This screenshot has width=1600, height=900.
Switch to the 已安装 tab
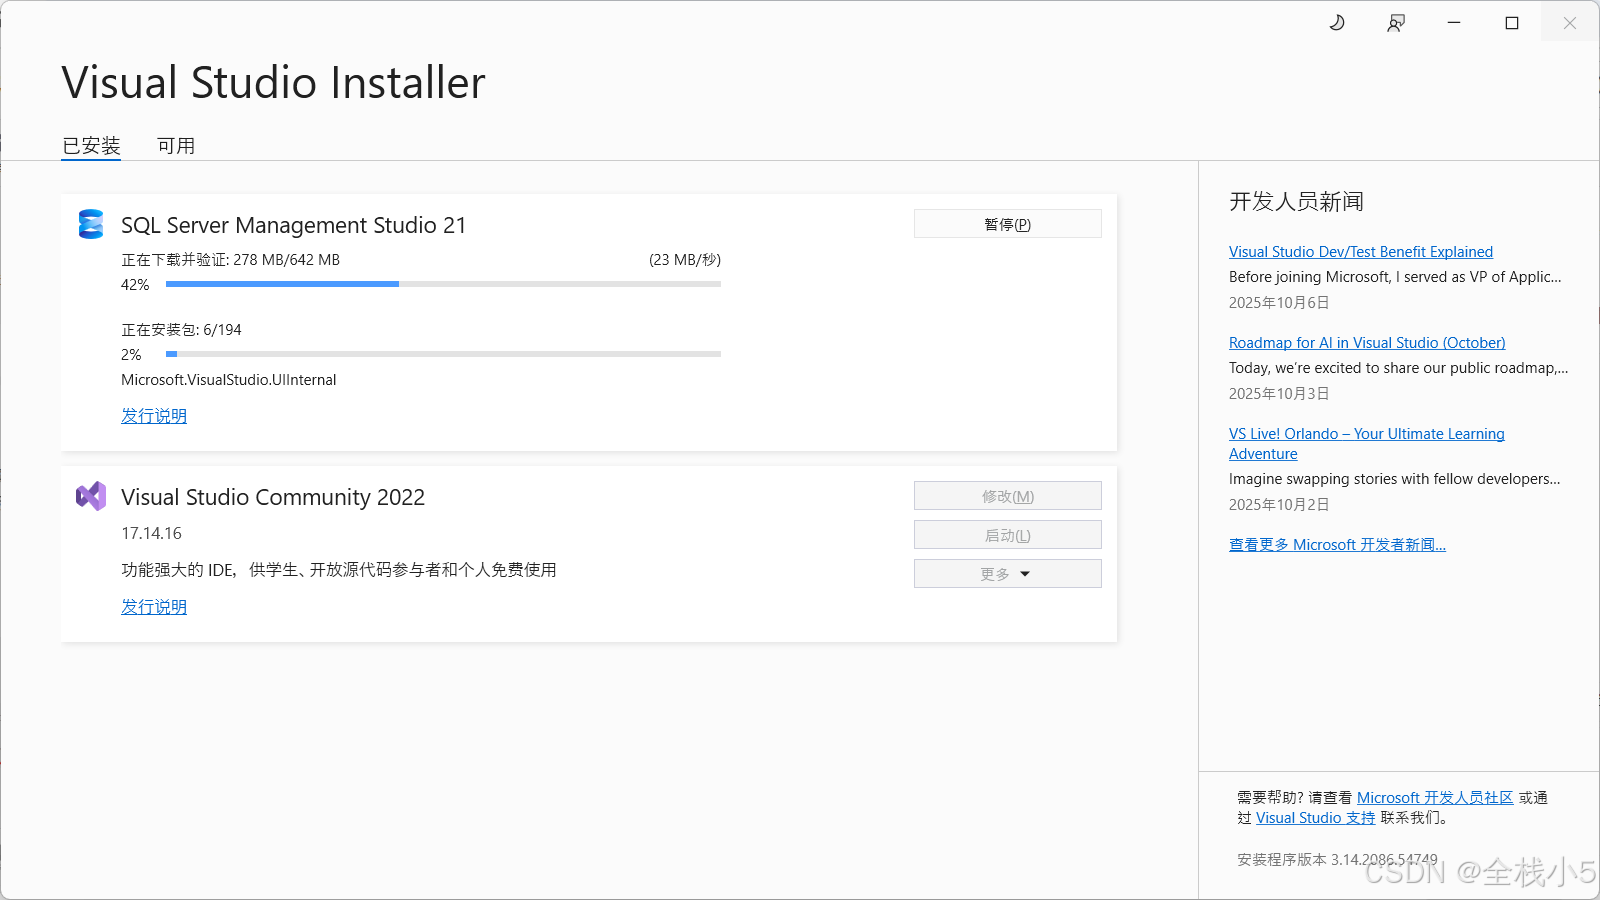[x=91, y=146]
